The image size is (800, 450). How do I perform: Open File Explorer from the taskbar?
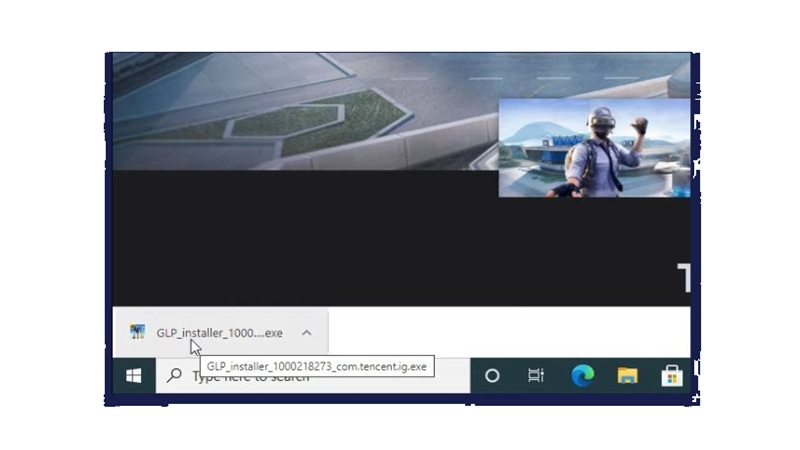tap(627, 376)
